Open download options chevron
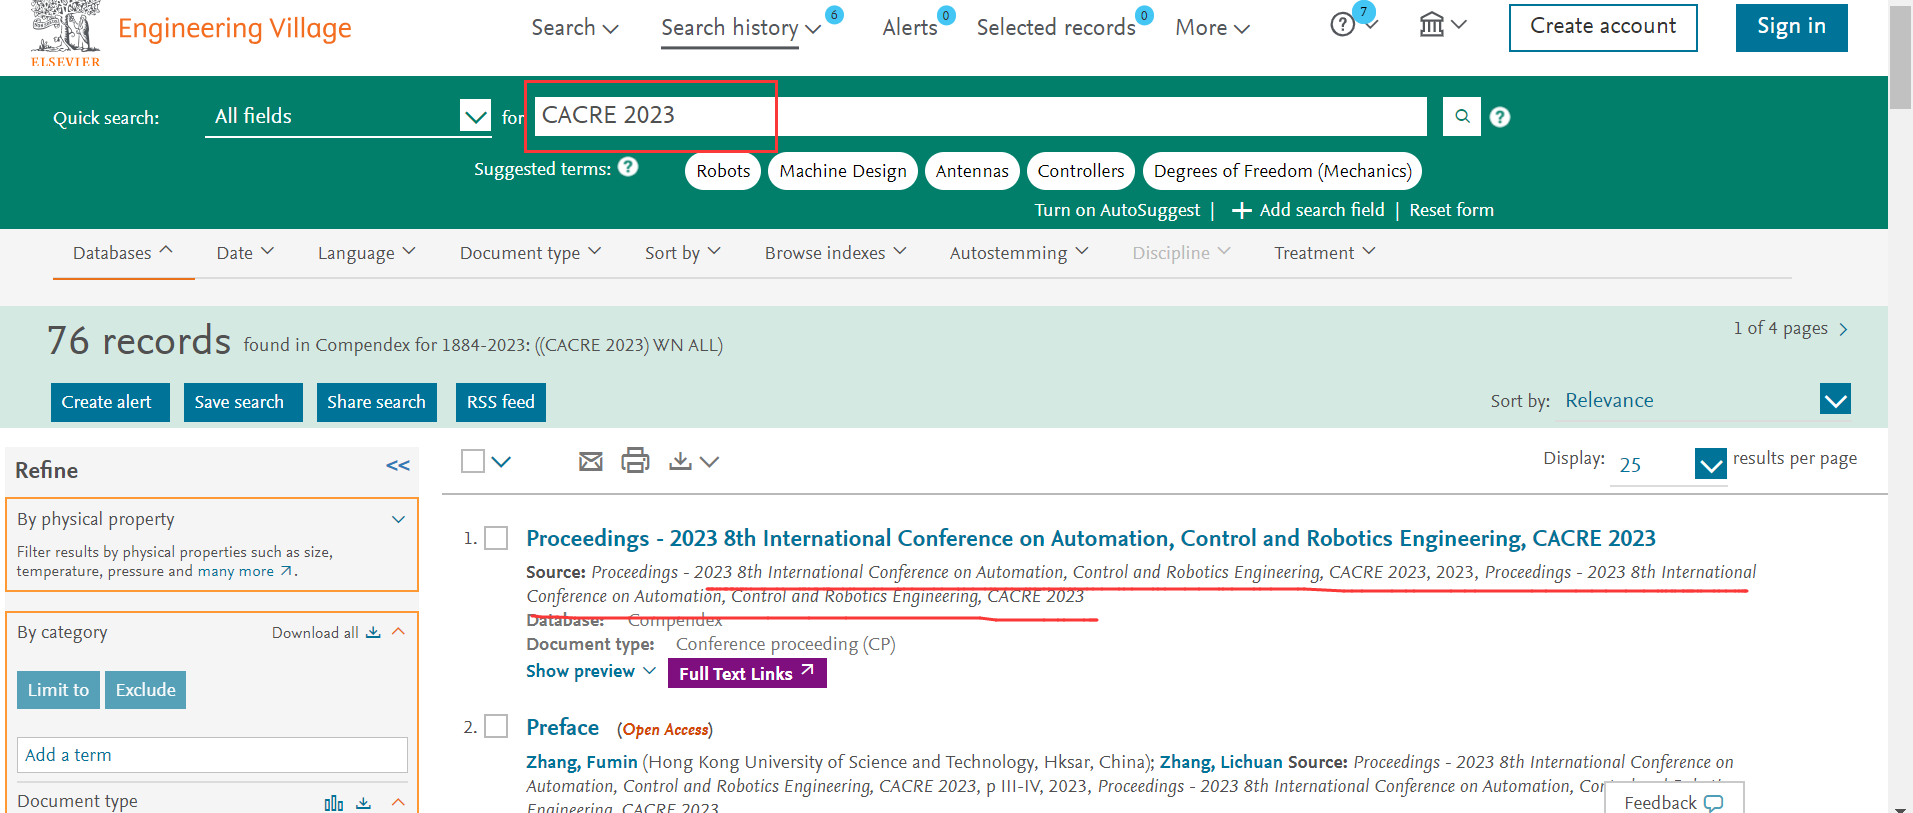1913x813 pixels. [710, 461]
